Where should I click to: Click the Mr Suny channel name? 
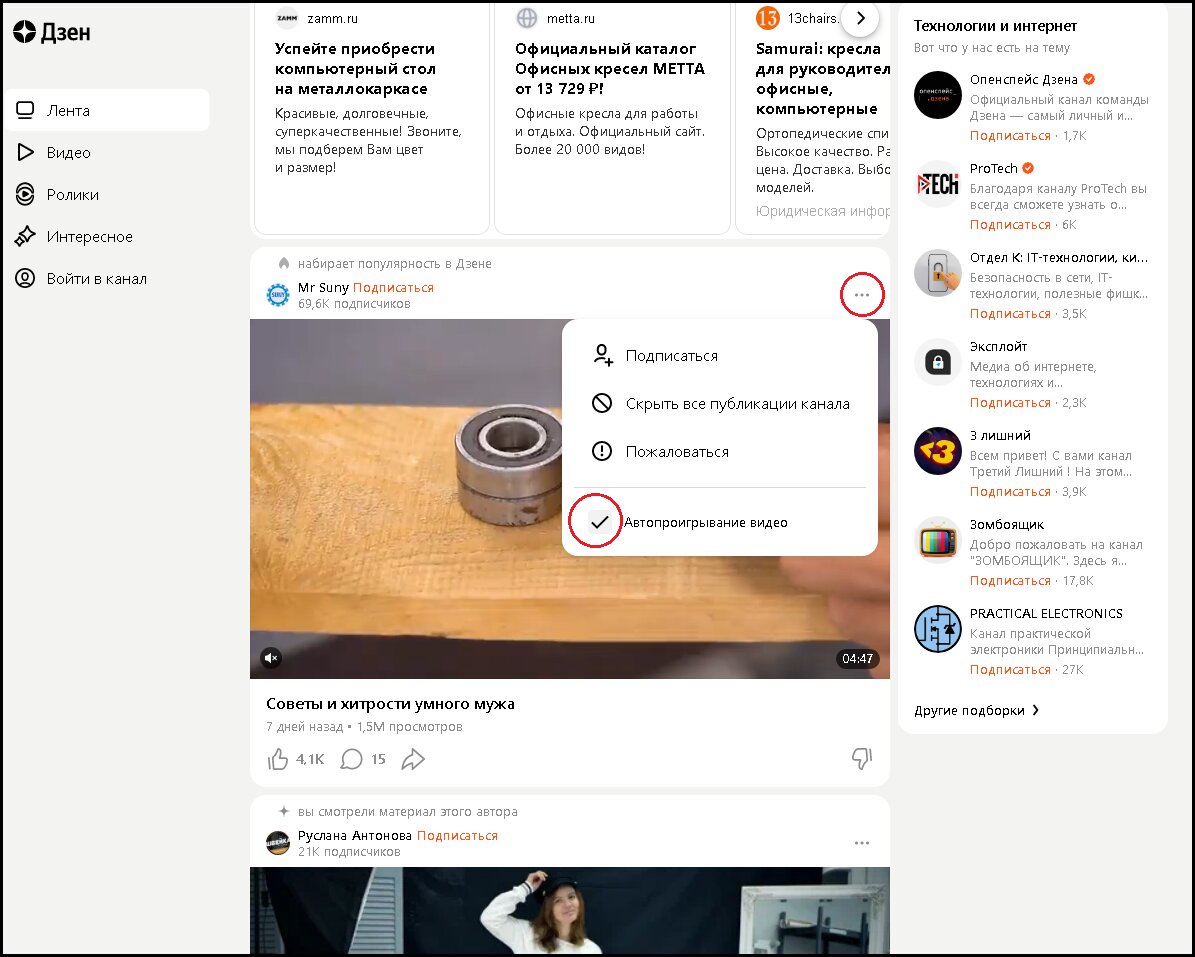tap(323, 287)
